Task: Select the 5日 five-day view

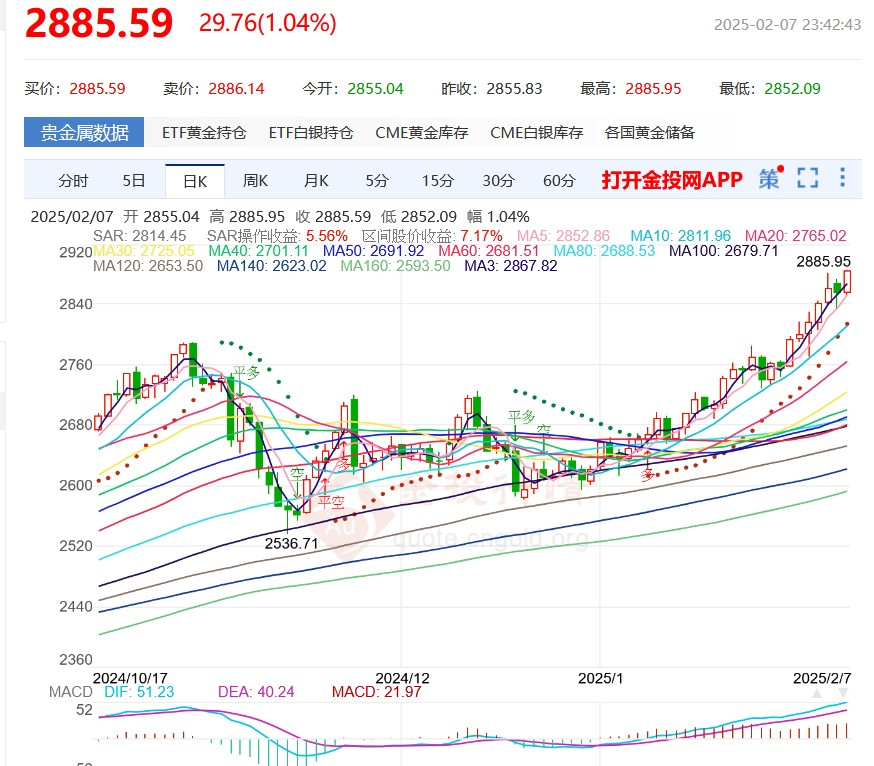Action: coord(134,181)
